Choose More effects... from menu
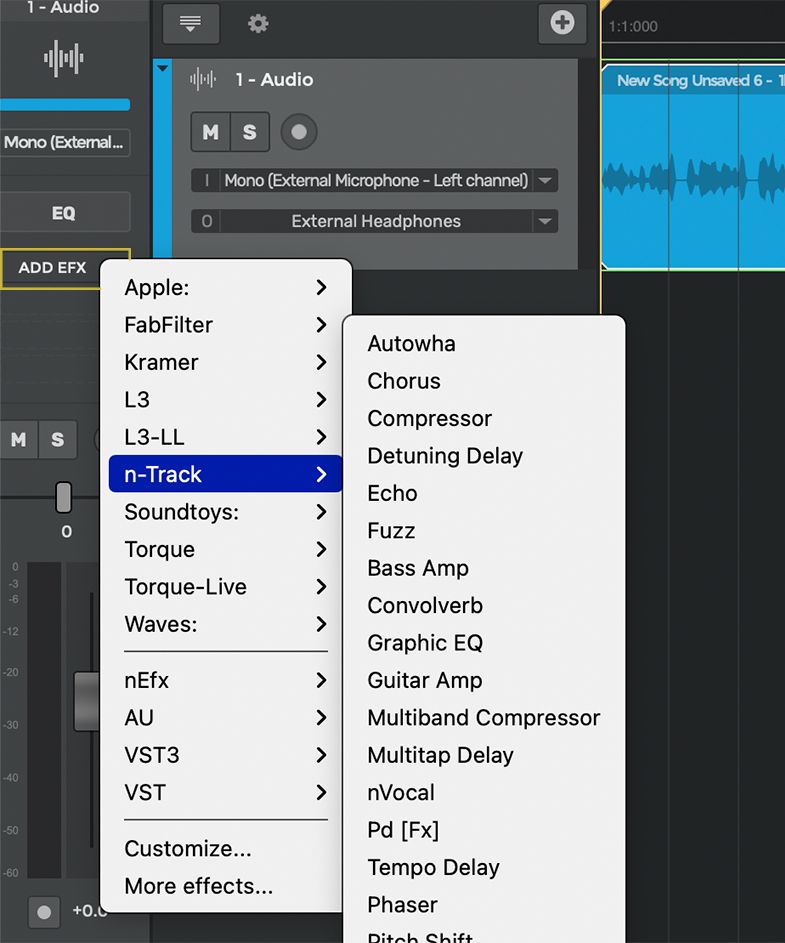The image size is (785, 943). (225, 886)
